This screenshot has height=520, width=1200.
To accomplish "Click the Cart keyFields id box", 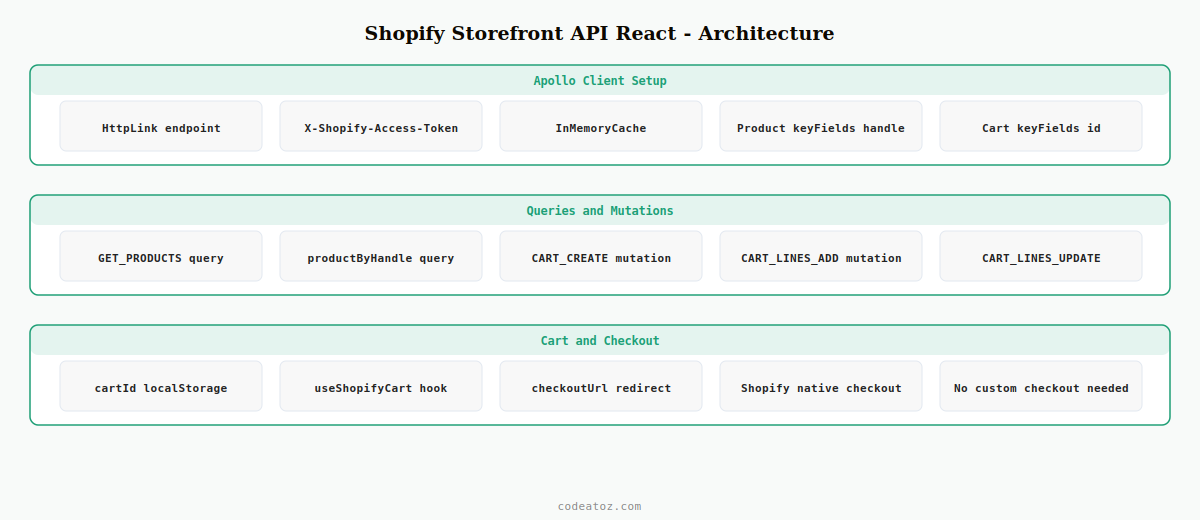I will click(x=1041, y=126).
